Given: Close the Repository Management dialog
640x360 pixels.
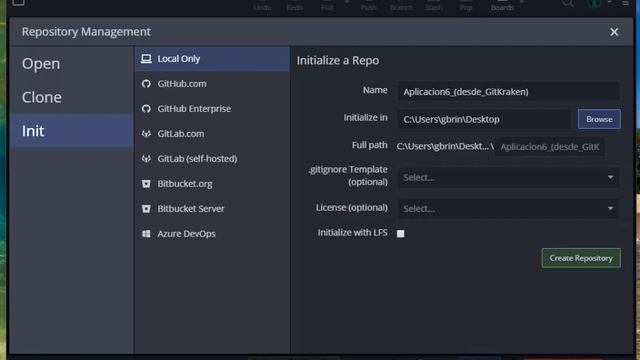Looking at the screenshot, I should point(614,32).
